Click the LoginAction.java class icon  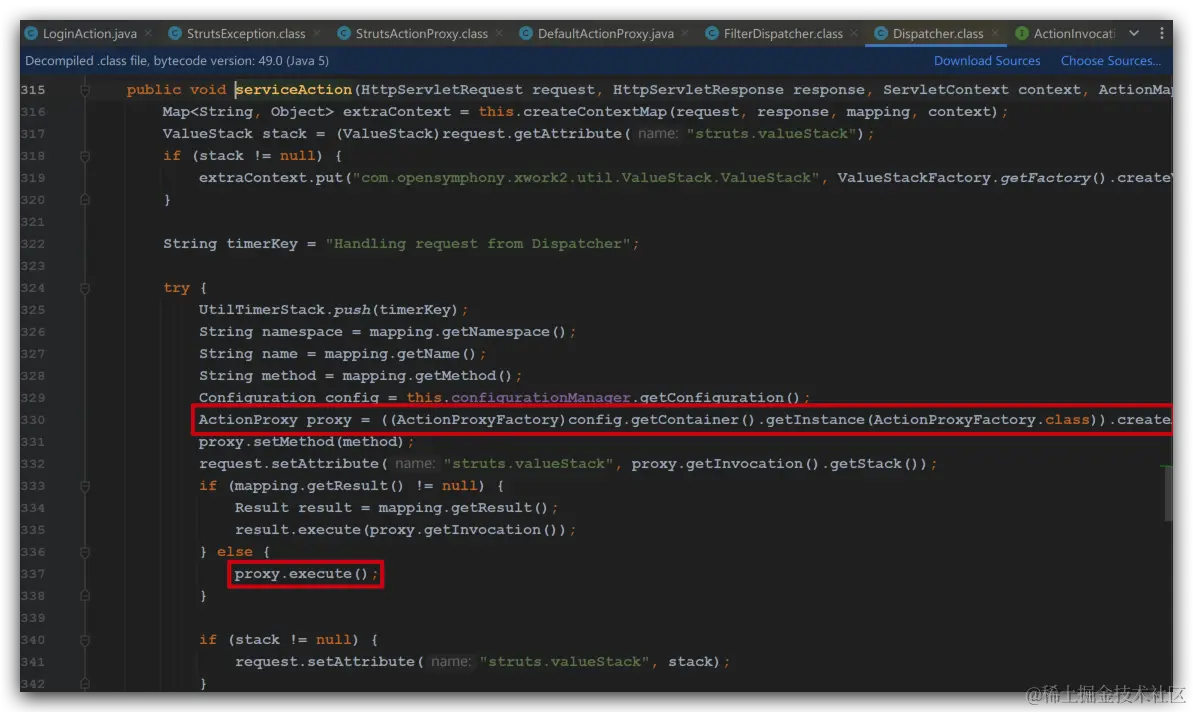click(x=31, y=33)
